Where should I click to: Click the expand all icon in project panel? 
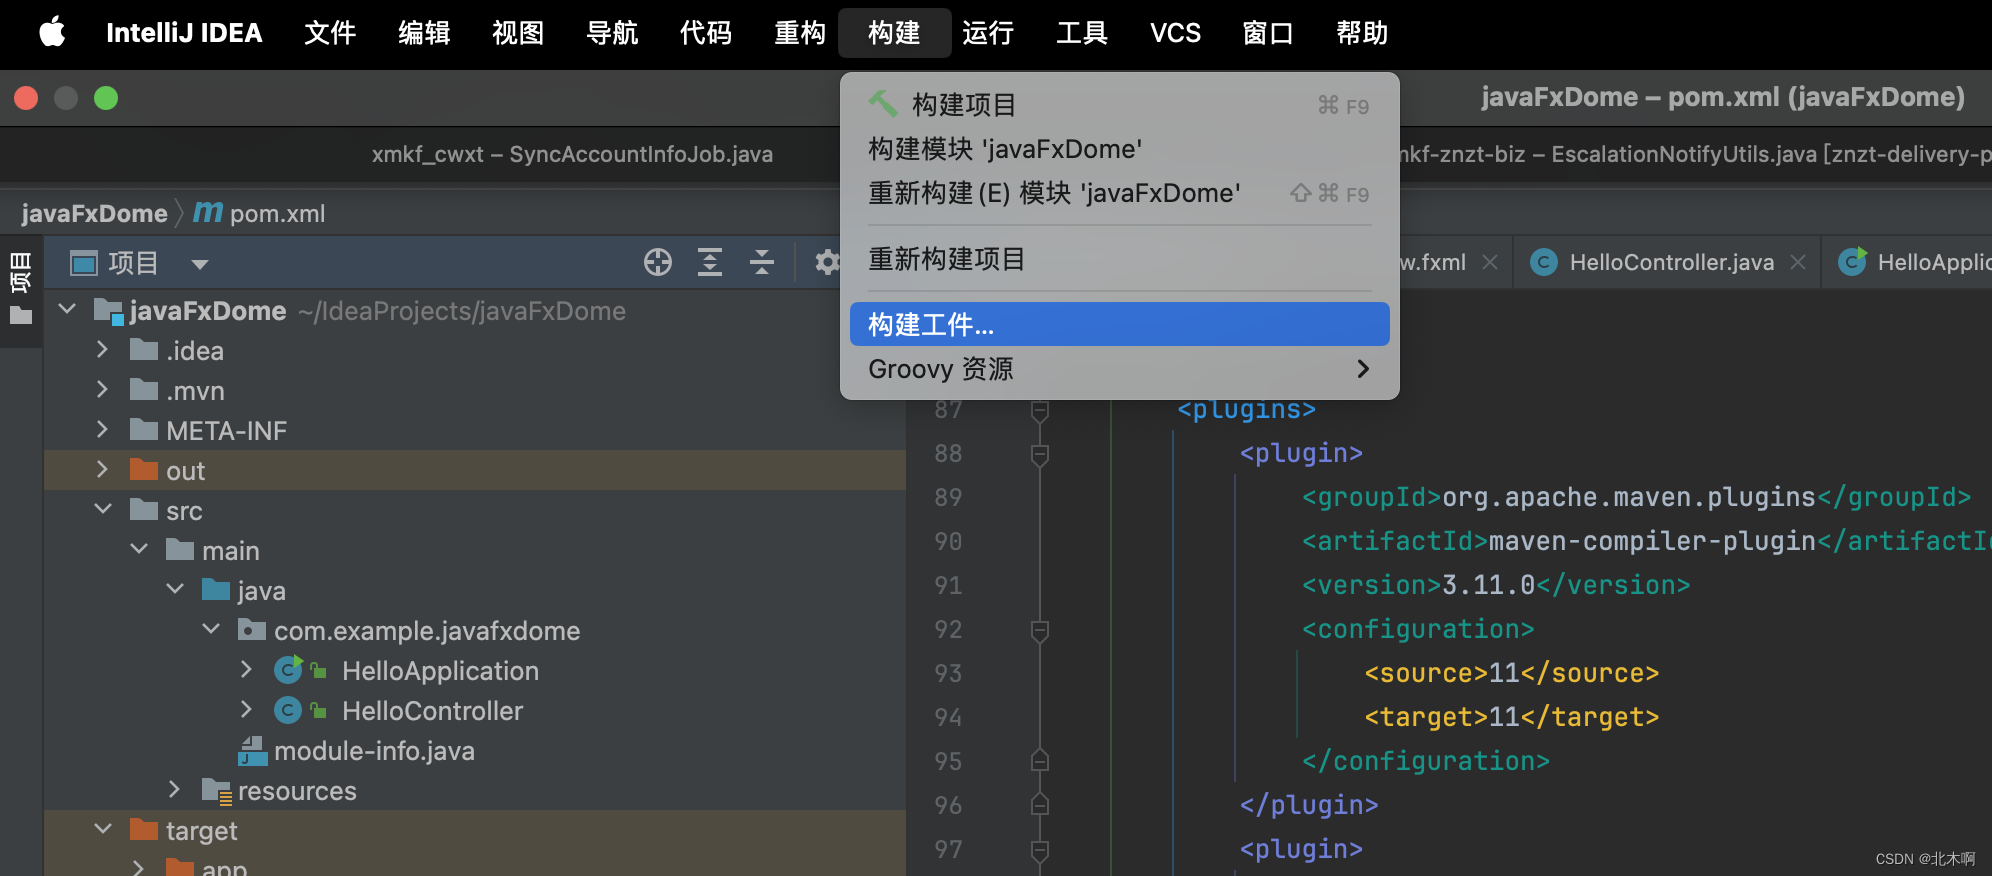tap(710, 262)
